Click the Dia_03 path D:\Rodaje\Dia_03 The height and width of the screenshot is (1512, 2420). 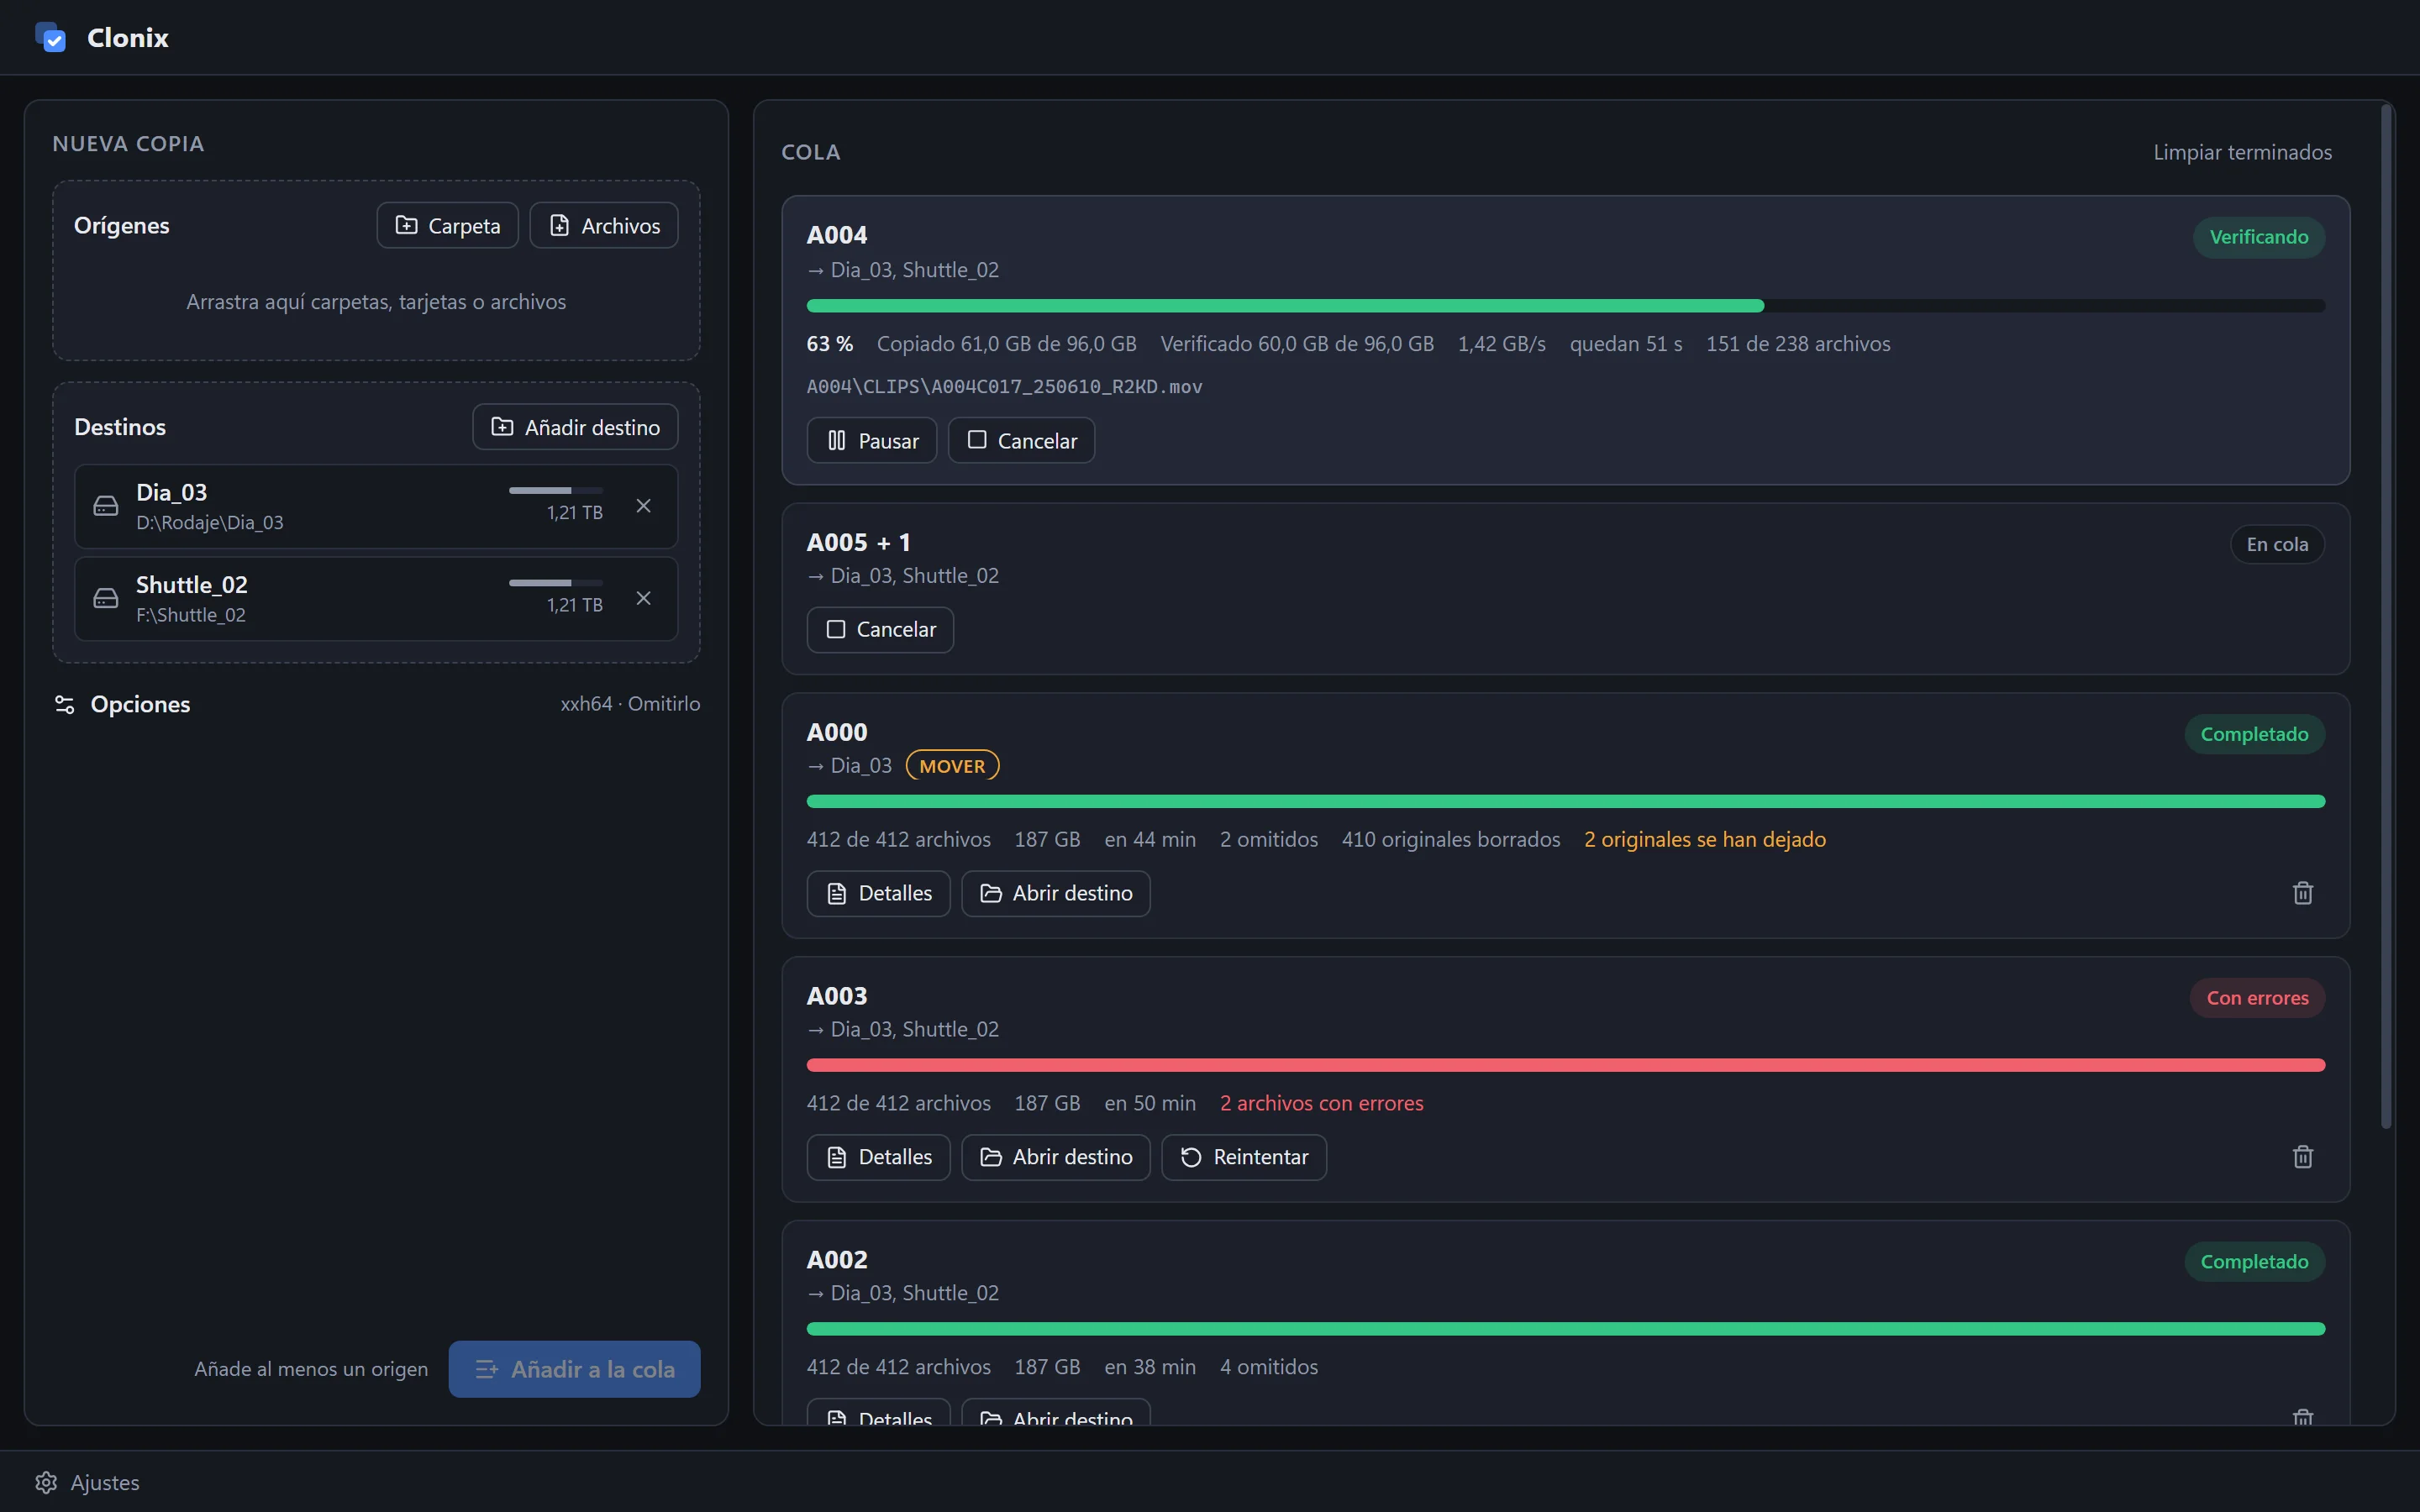(210, 522)
